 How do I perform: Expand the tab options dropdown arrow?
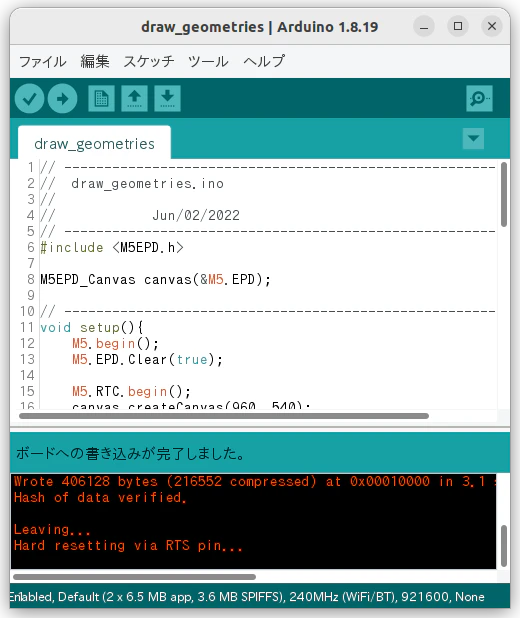(x=473, y=138)
